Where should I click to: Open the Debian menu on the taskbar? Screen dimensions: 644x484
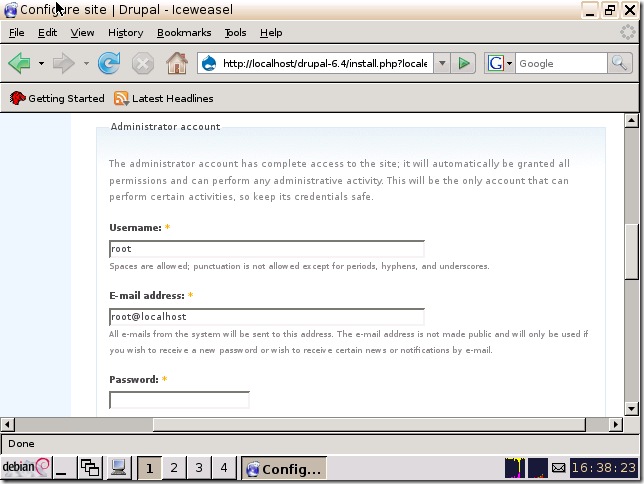click(x=25, y=467)
